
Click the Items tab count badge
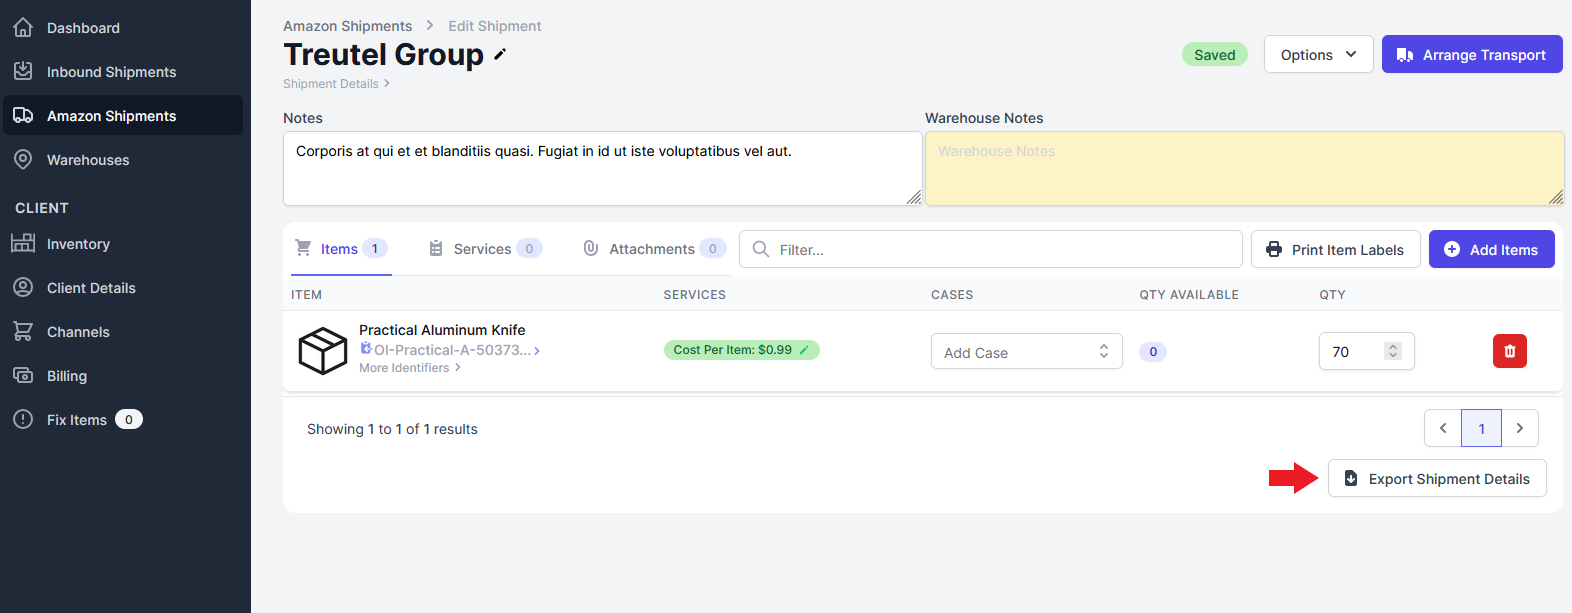(x=375, y=249)
